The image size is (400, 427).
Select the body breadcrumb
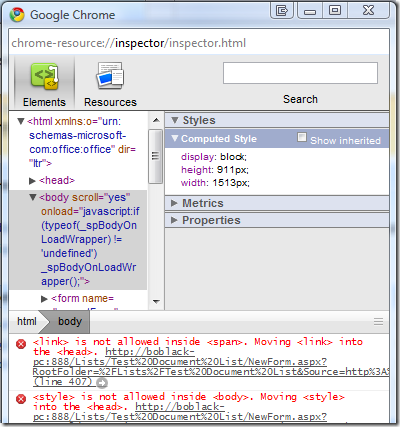coord(70,322)
